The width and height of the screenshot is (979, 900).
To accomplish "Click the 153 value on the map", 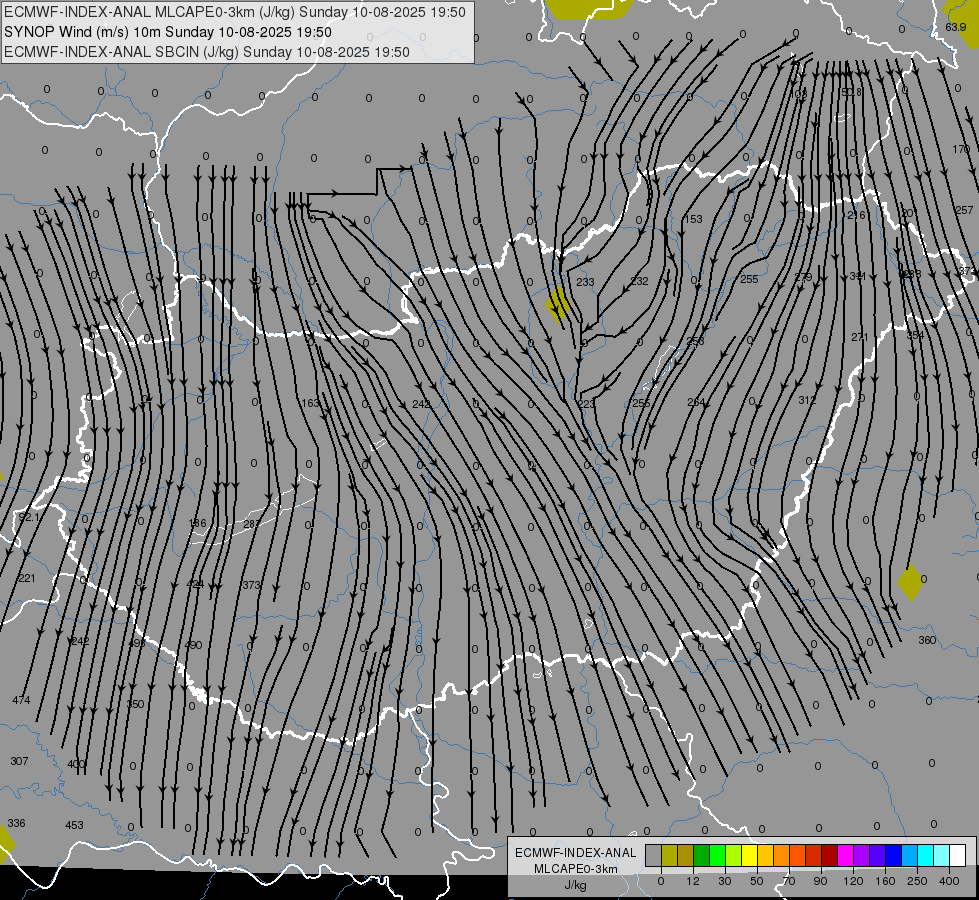I will pyautogui.click(x=693, y=219).
